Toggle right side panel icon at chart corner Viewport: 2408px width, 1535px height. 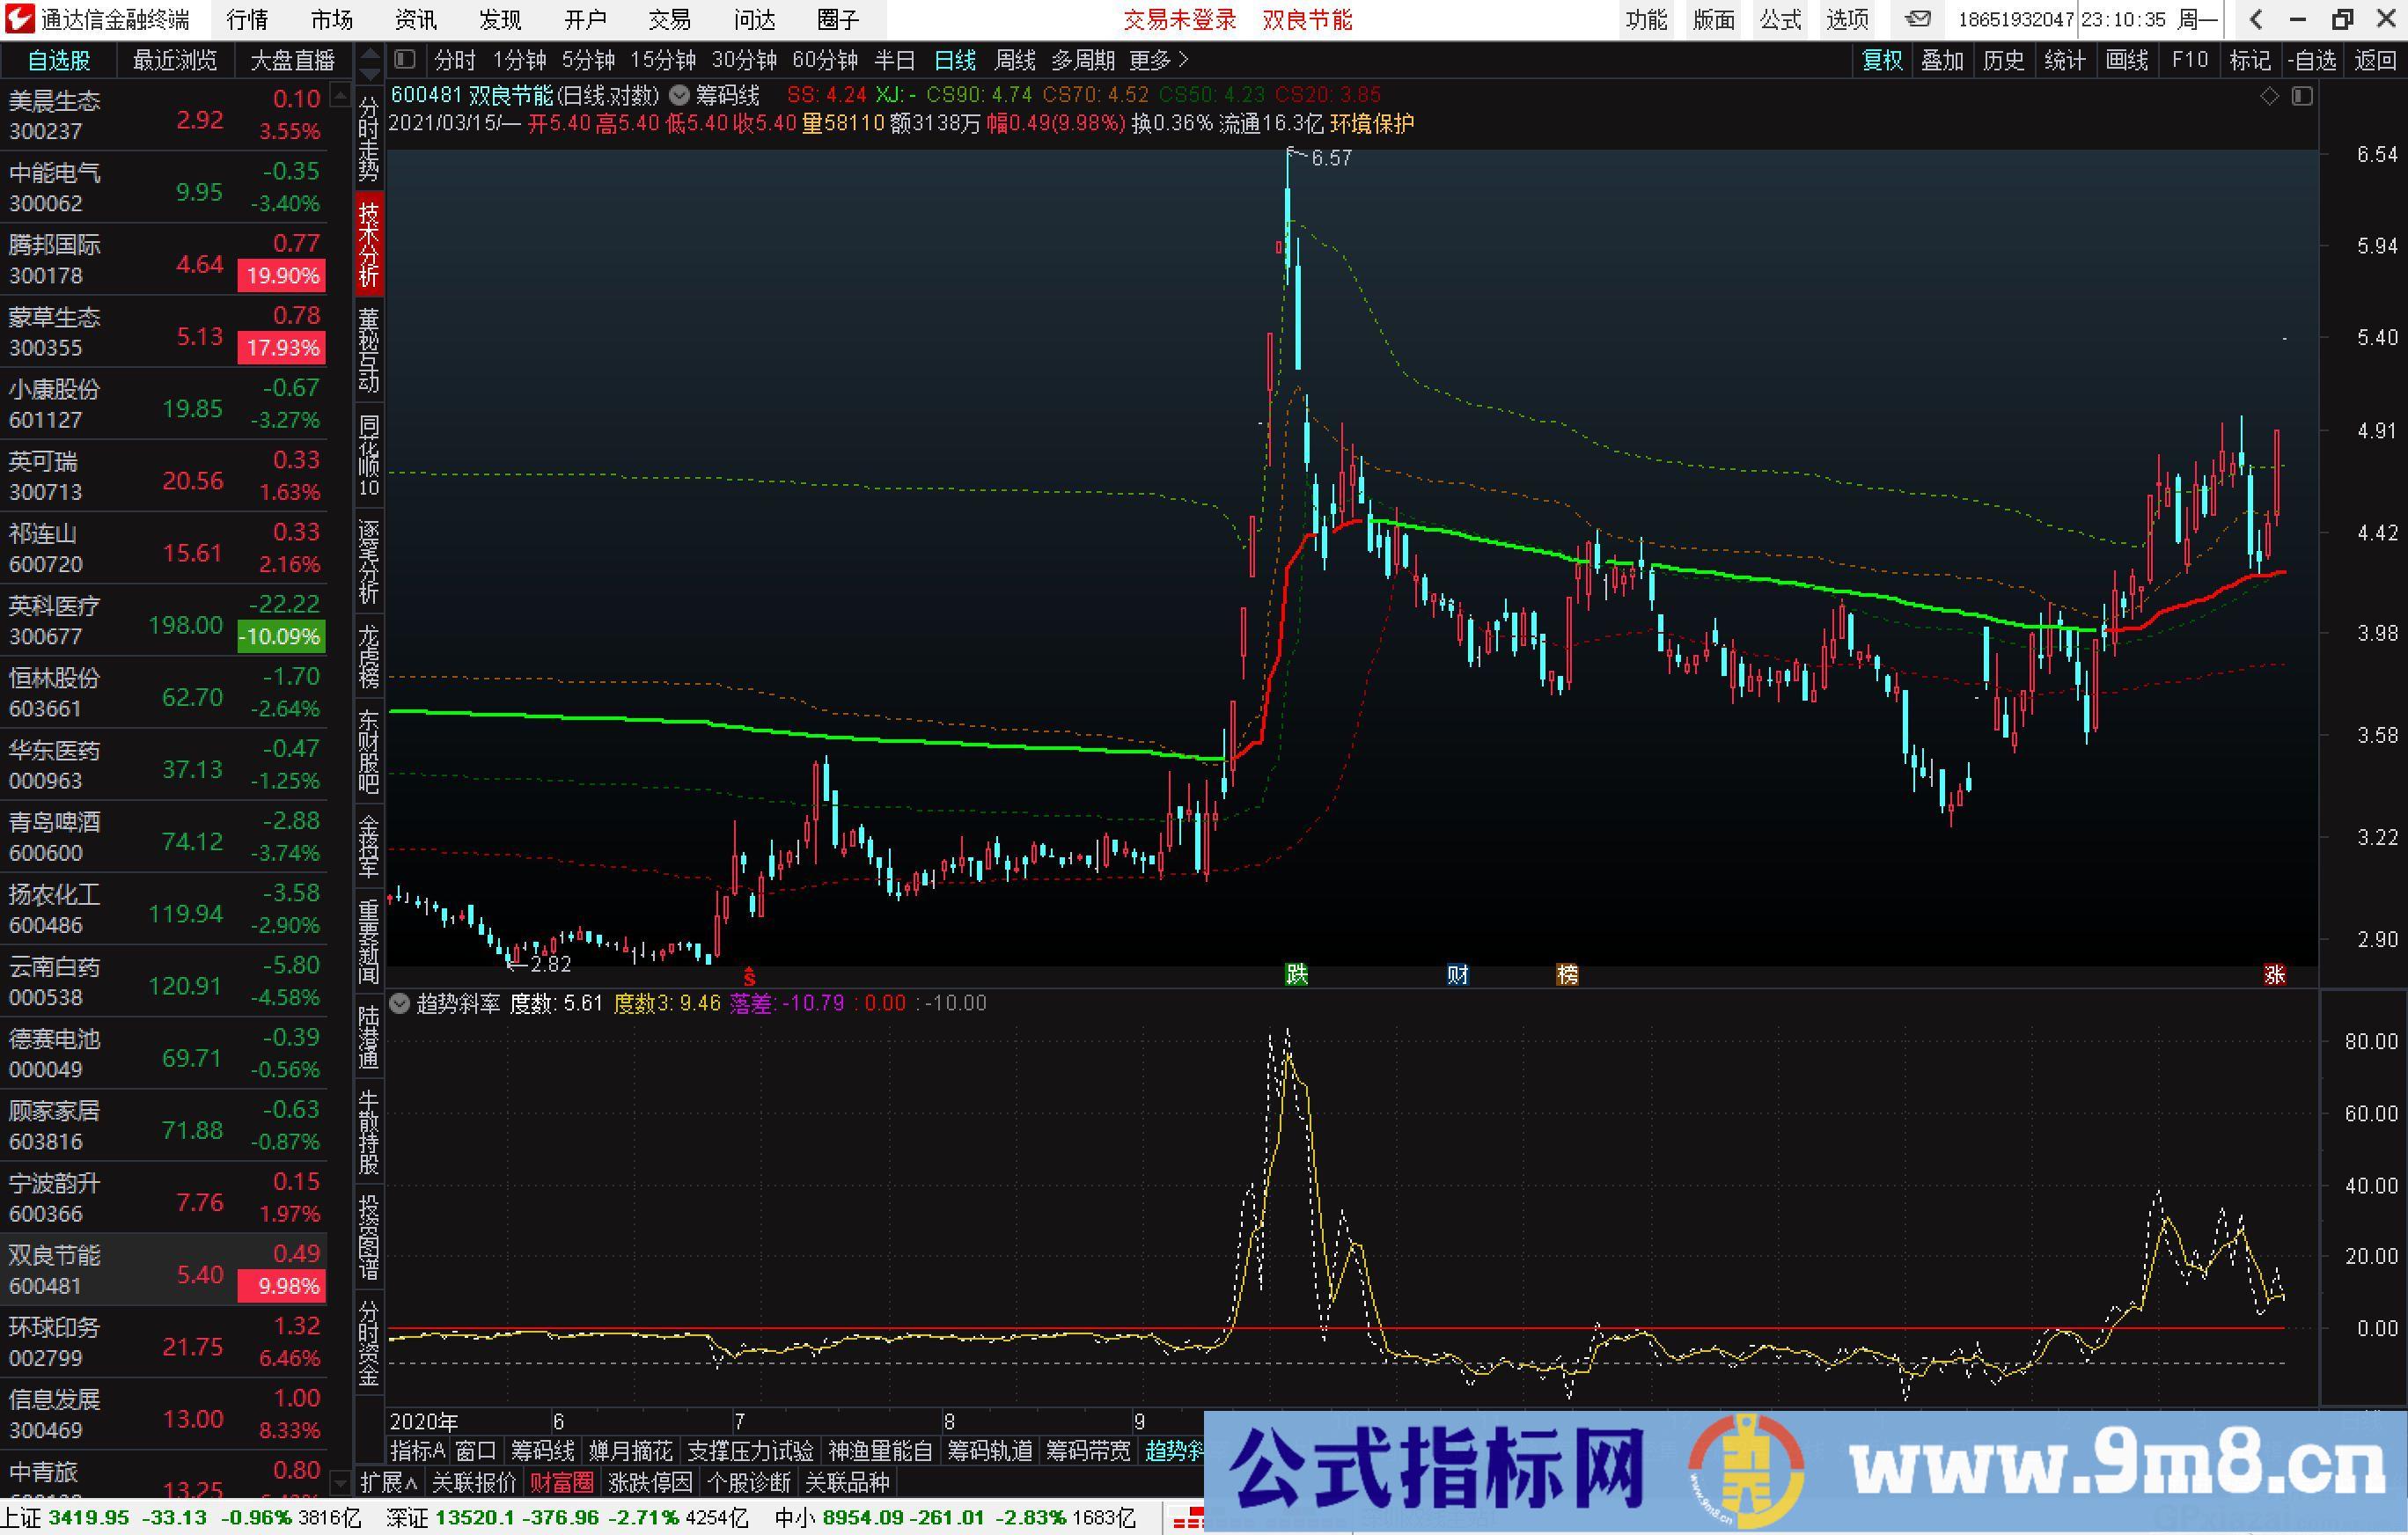(x=2303, y=96)
